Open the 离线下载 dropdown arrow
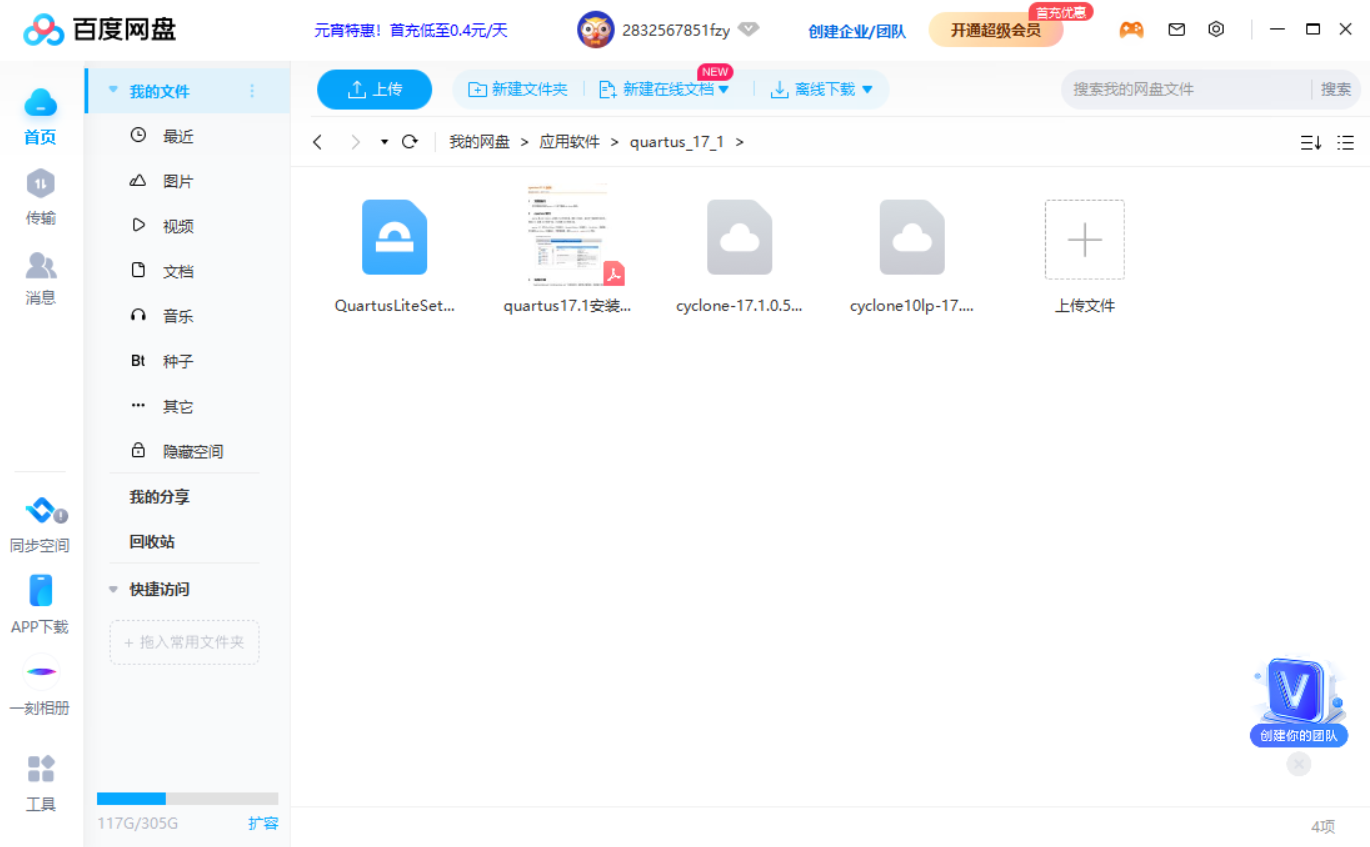This screenshot has height=847, width=1370. pyautogui.click(x=867, y=90)
